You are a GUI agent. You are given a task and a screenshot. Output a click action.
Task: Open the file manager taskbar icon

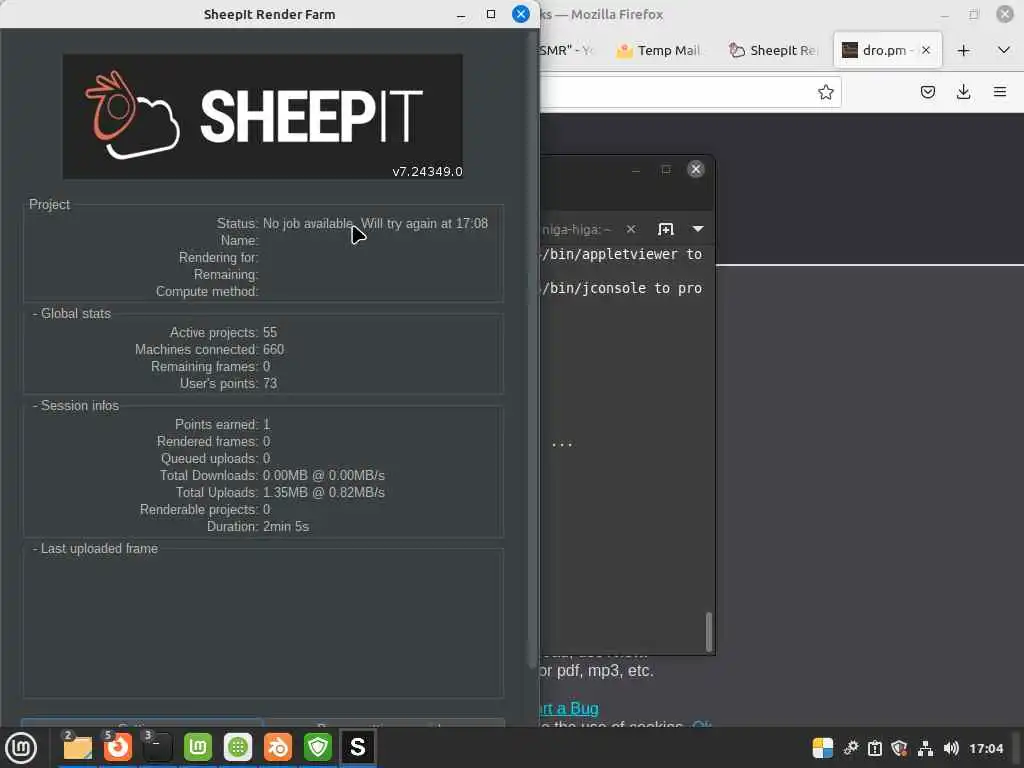coord(77,747)
